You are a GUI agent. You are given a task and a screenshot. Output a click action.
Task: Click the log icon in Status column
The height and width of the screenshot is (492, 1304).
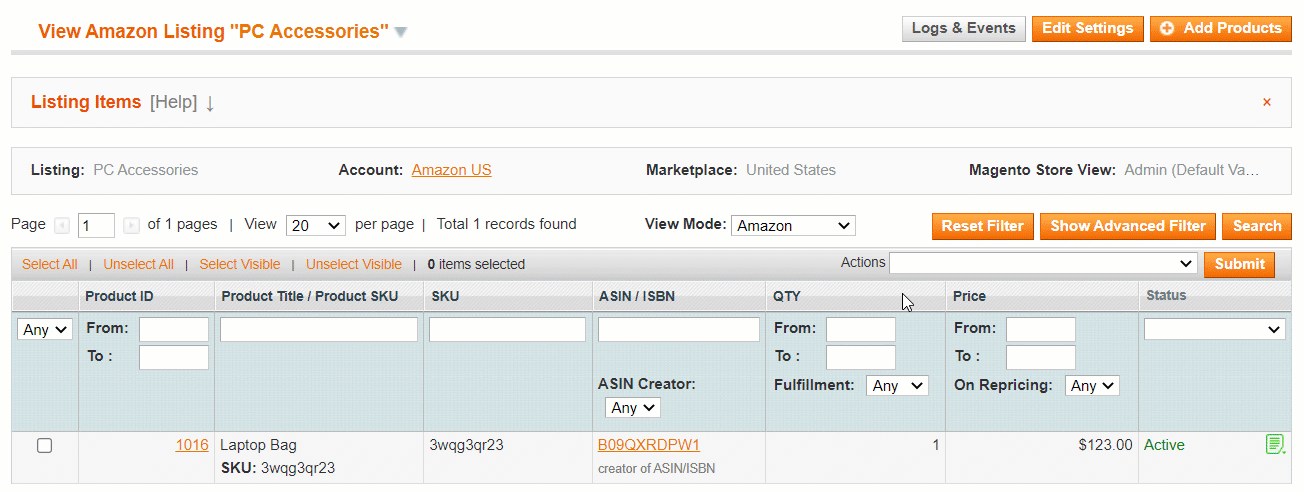tap(1274, 444)
